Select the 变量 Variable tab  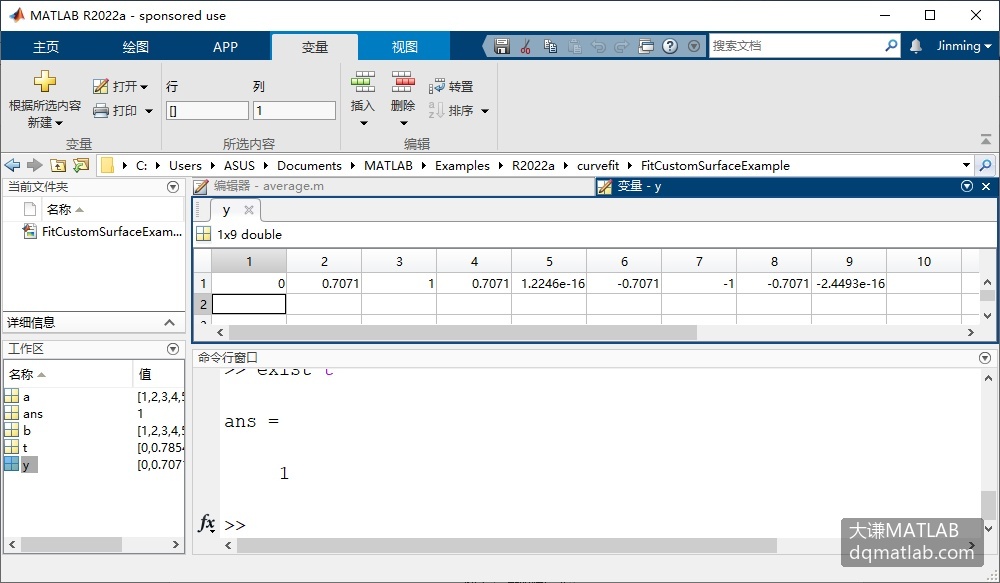pos(314,47)
